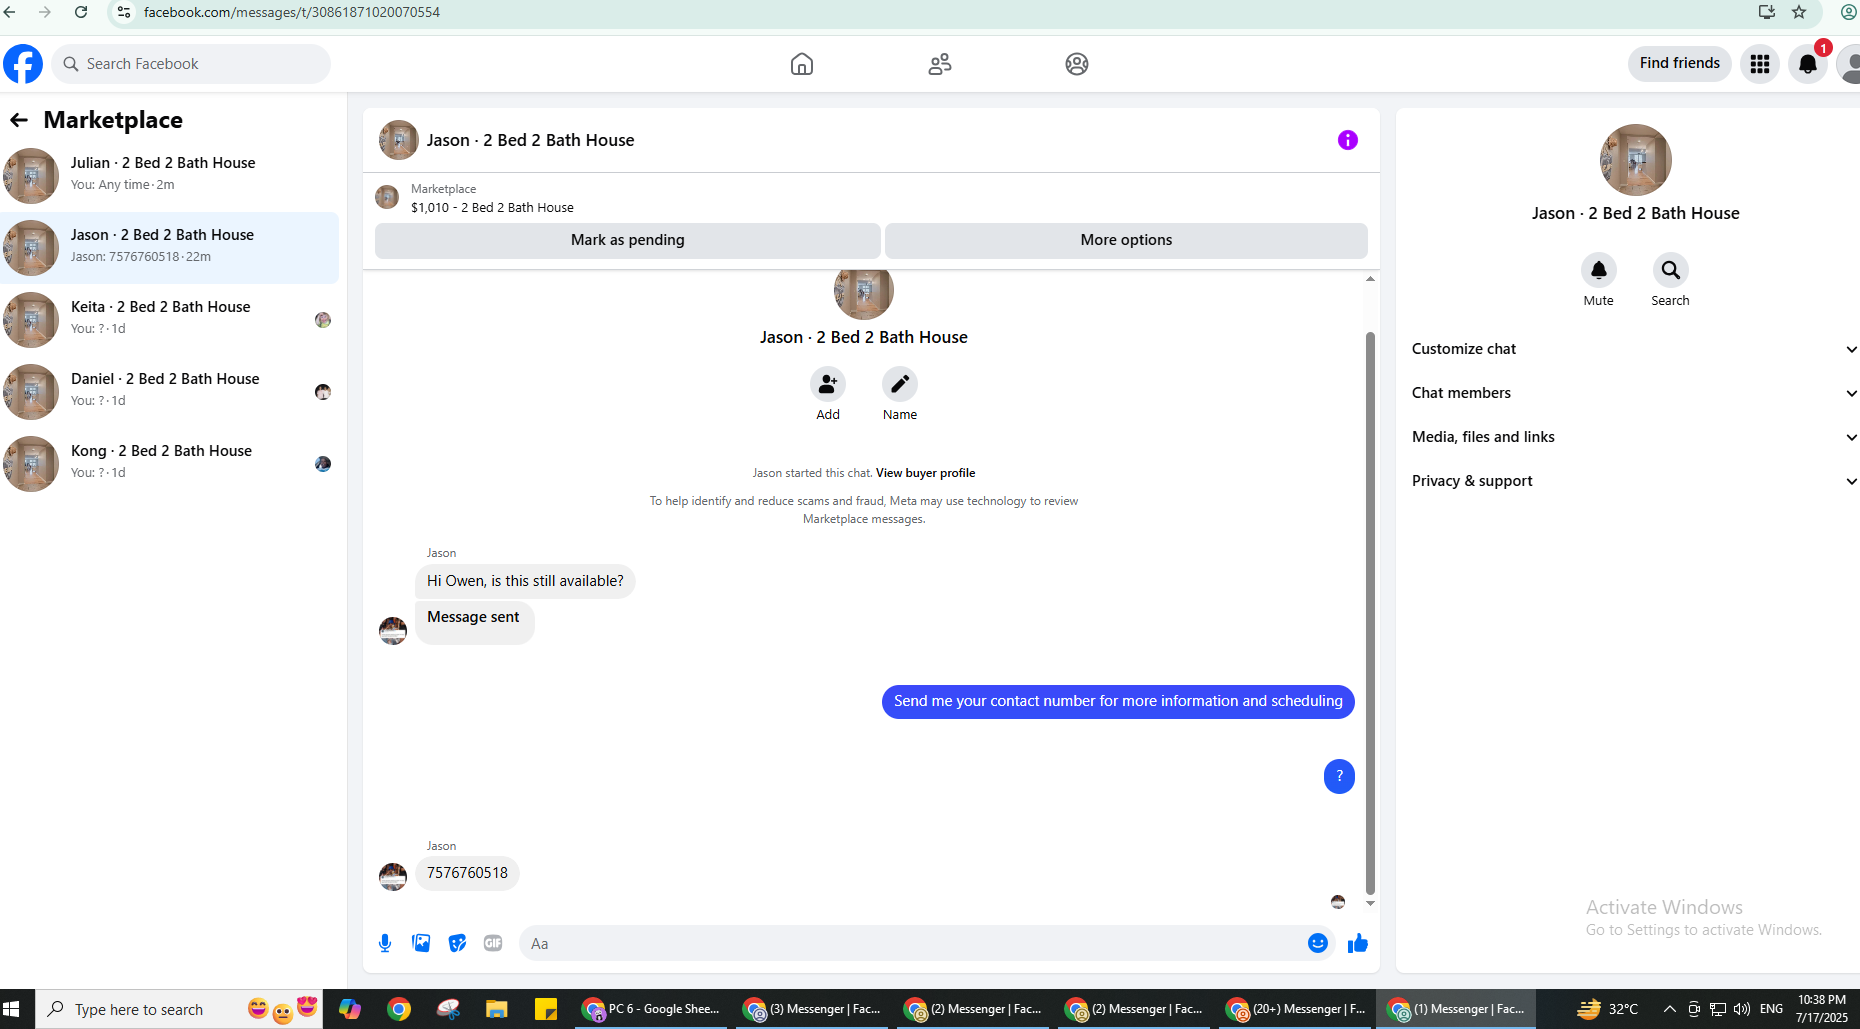This screenshot has height=1029, width=1860.
Task: Open Julian's 2 Bed 2 Bath House chat
Action: pos(170,176)
